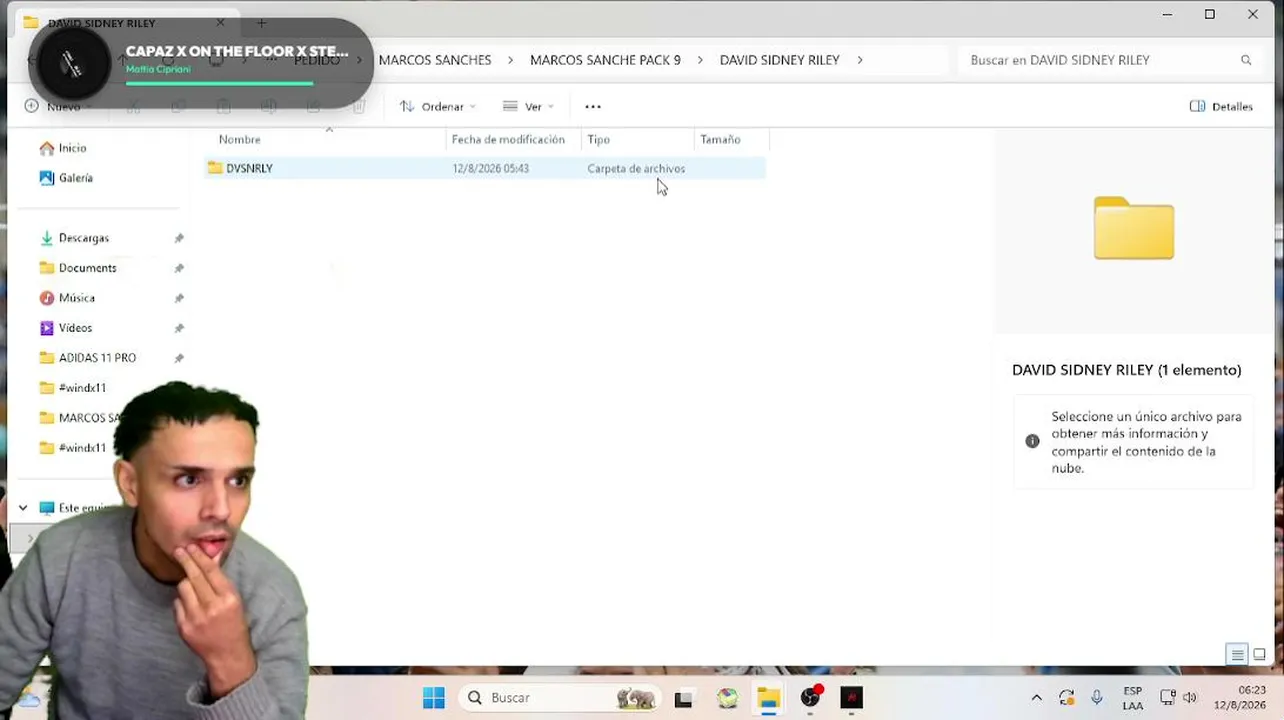
Task: Navigate to MARCOS SANCHE PACK 9 breadcrumb
Action: click(605, 60)
